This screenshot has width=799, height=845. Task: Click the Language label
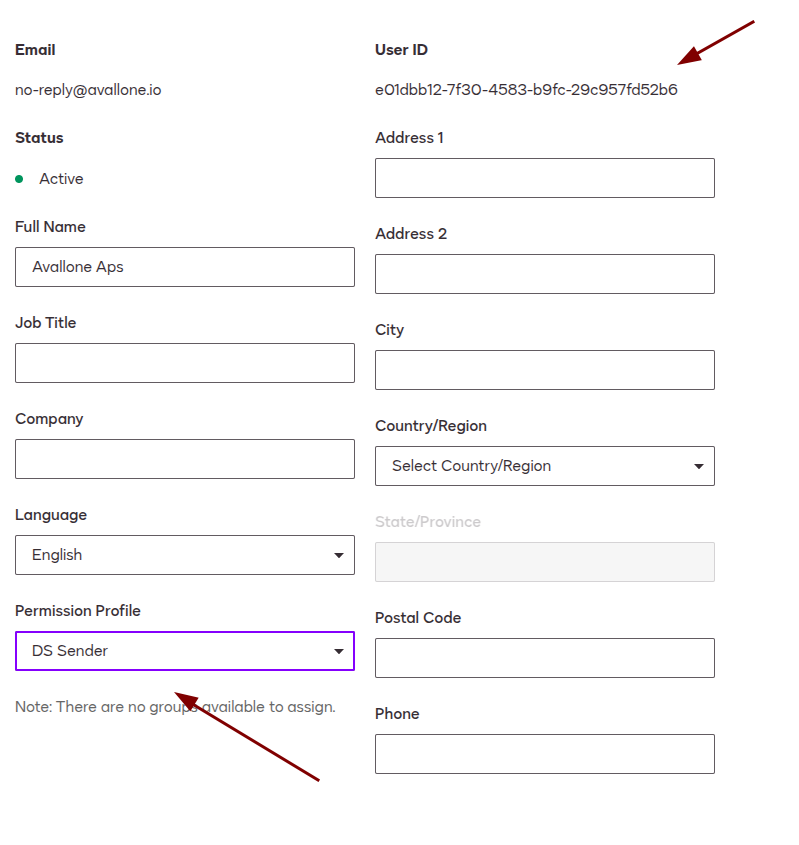[51, 515]
